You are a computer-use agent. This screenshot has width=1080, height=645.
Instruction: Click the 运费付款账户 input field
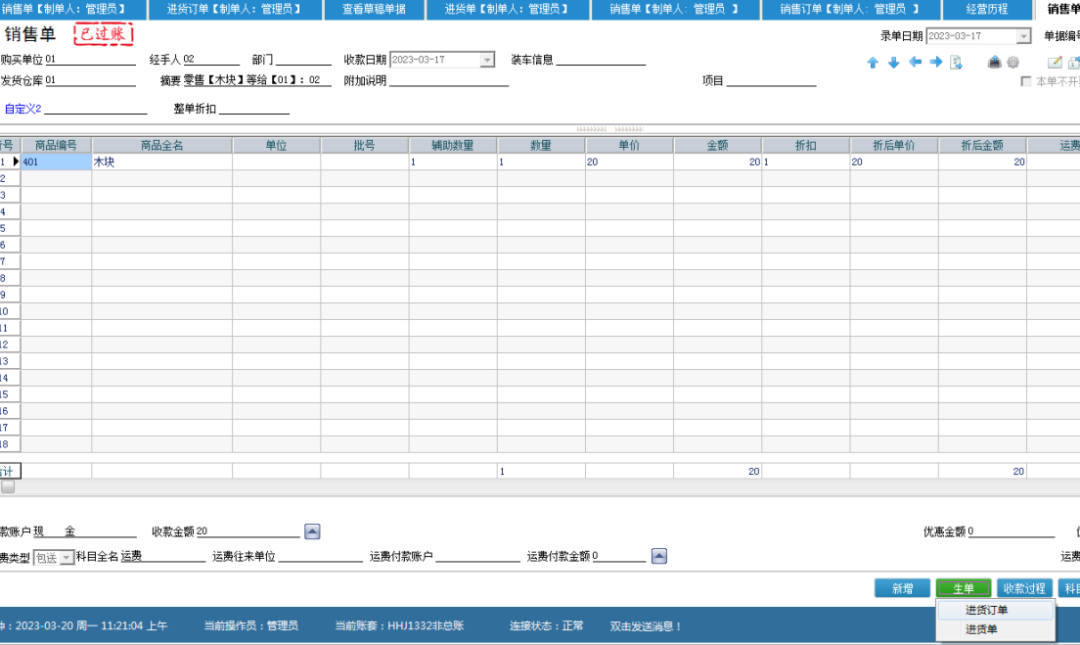pyautogui.click(x=478, y=557)
